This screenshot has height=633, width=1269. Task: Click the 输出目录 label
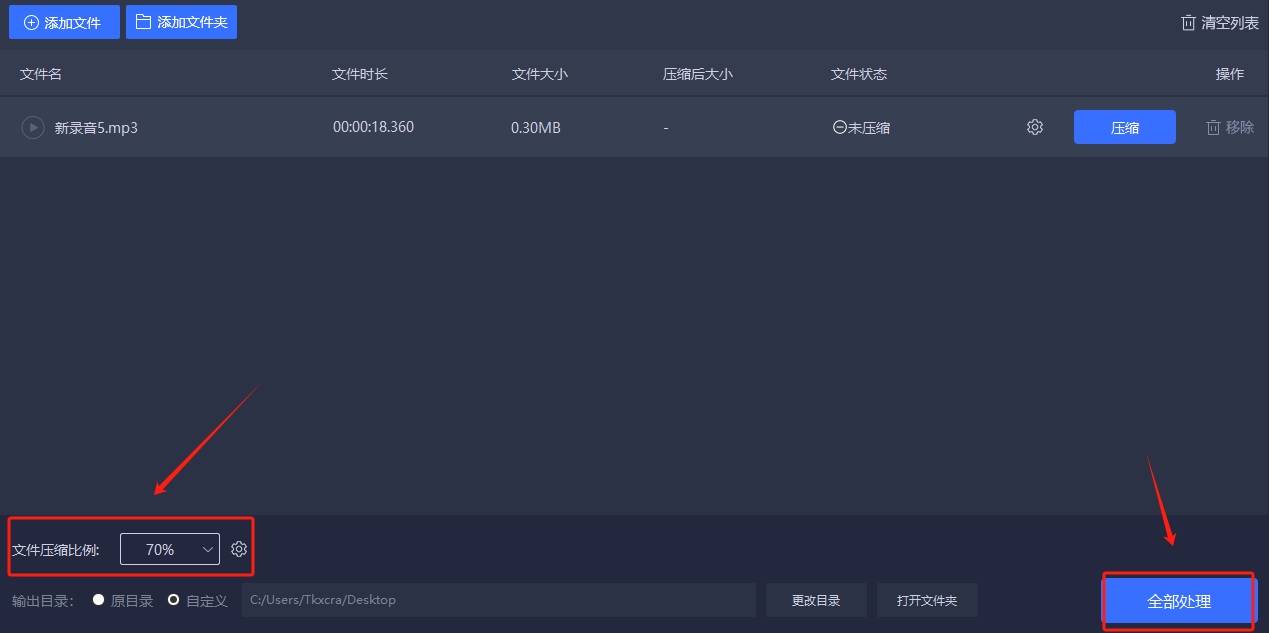(x=43, y=600)
